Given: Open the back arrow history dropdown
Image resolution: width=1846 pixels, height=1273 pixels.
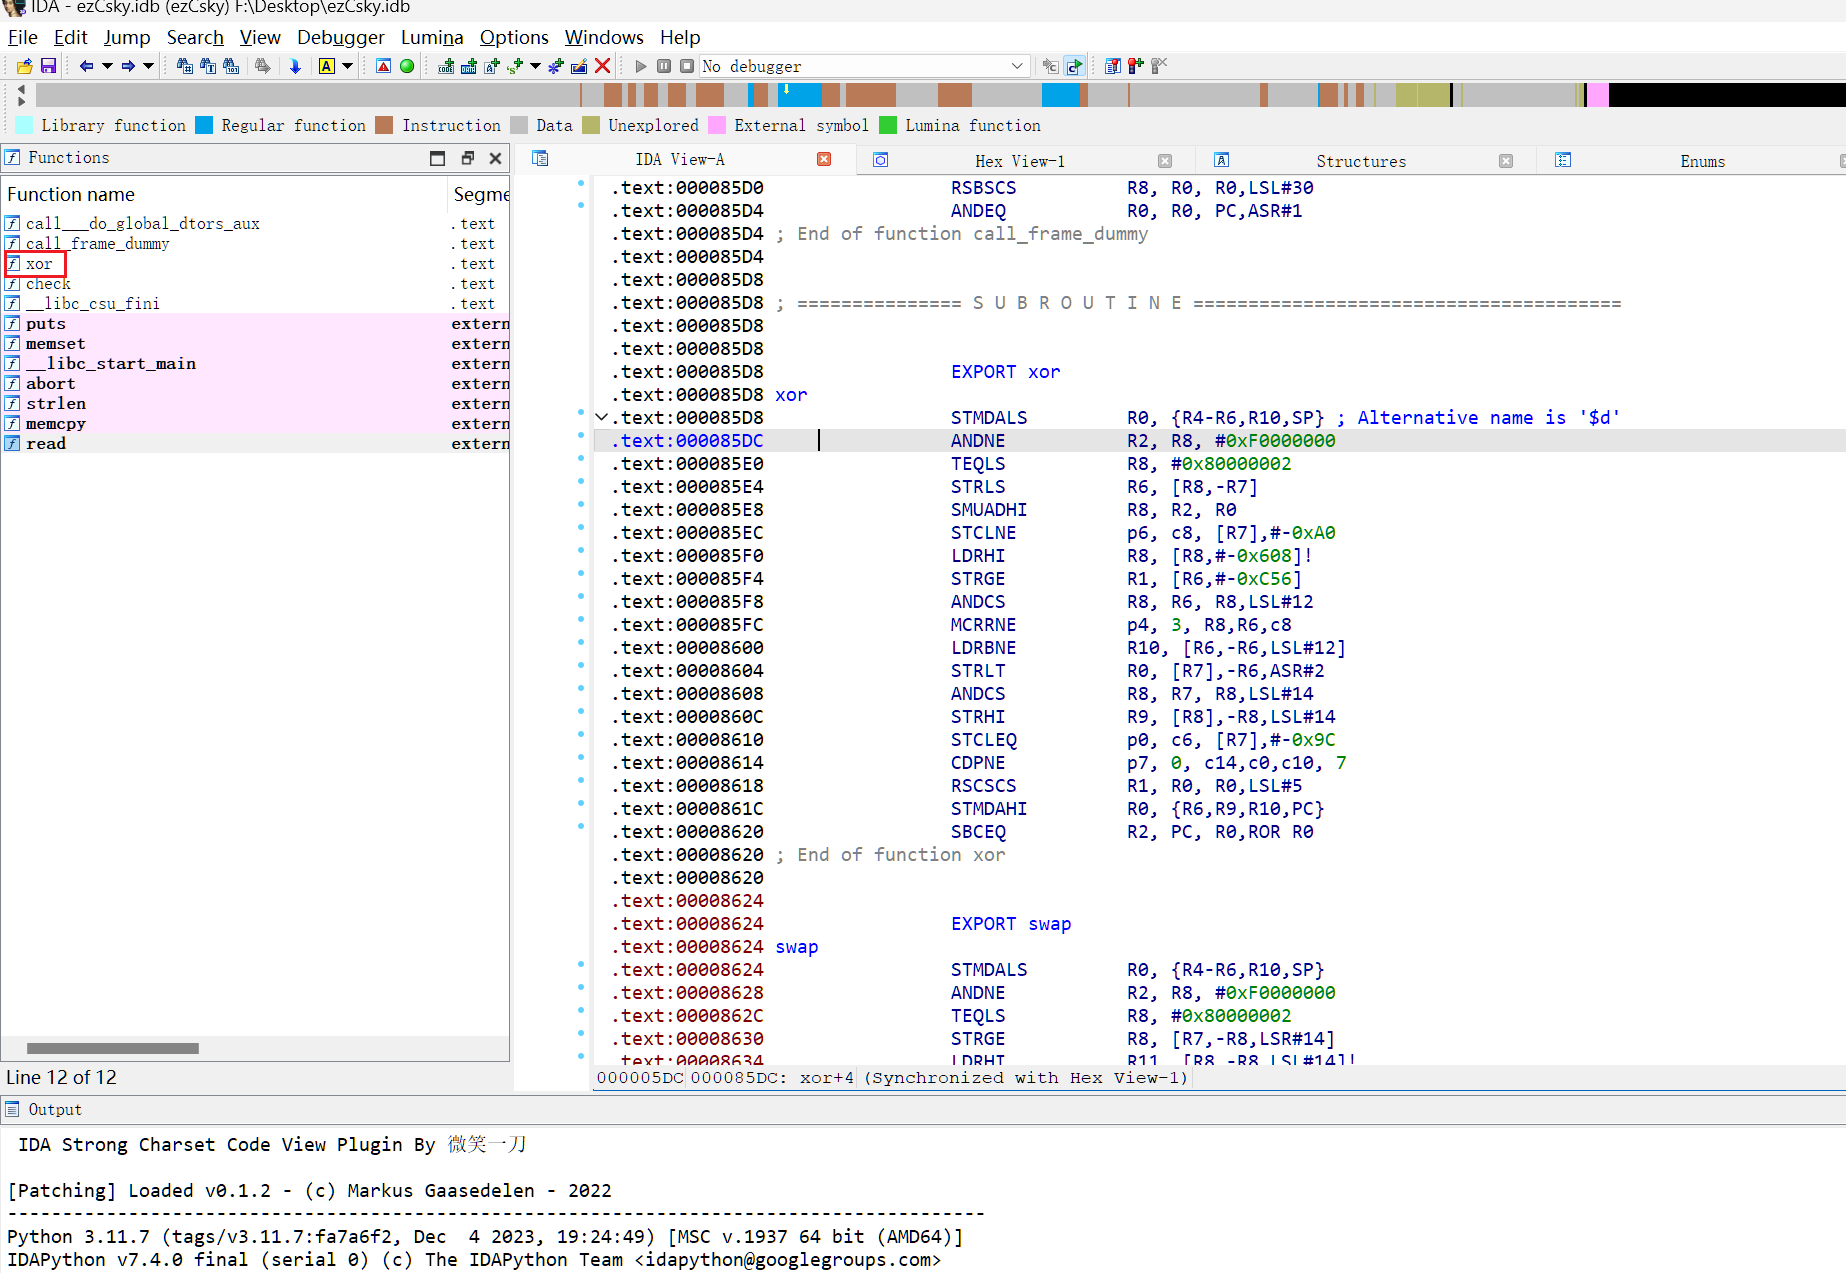Looking at the screenshot, I should coord(107,66).
